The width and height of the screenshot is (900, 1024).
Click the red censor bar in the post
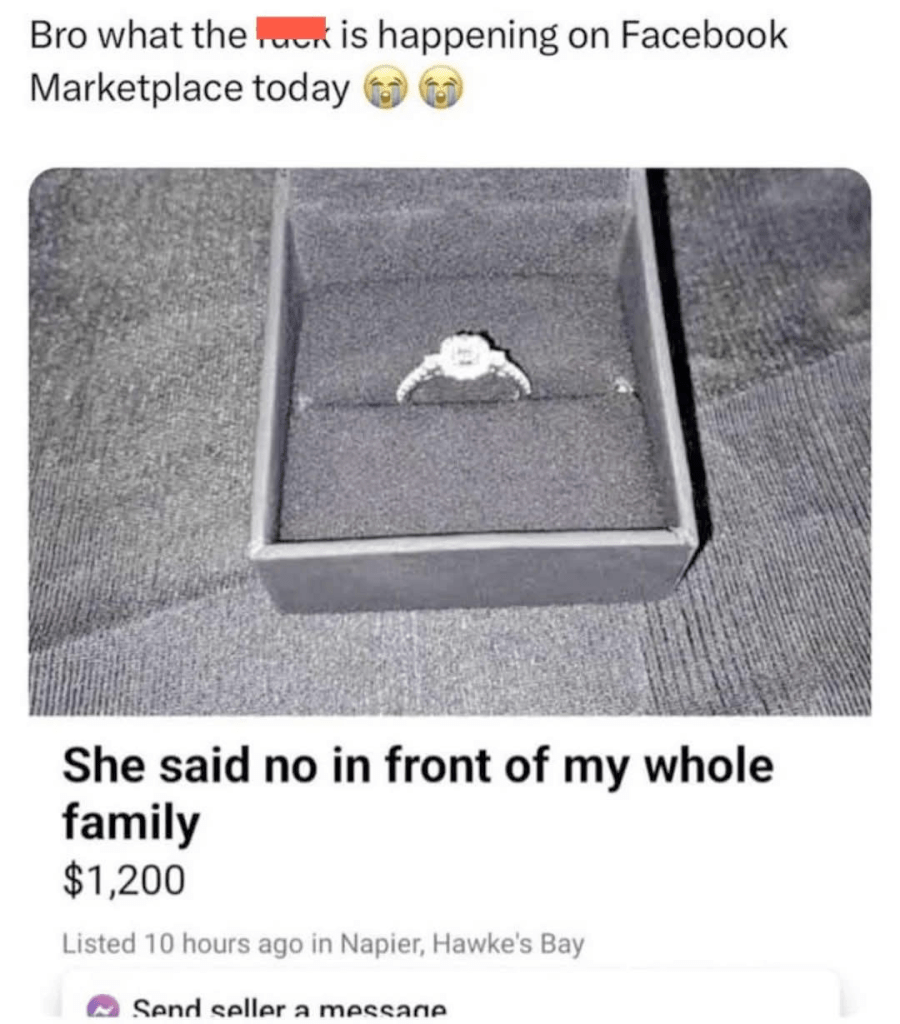click(x=291, y=28)
